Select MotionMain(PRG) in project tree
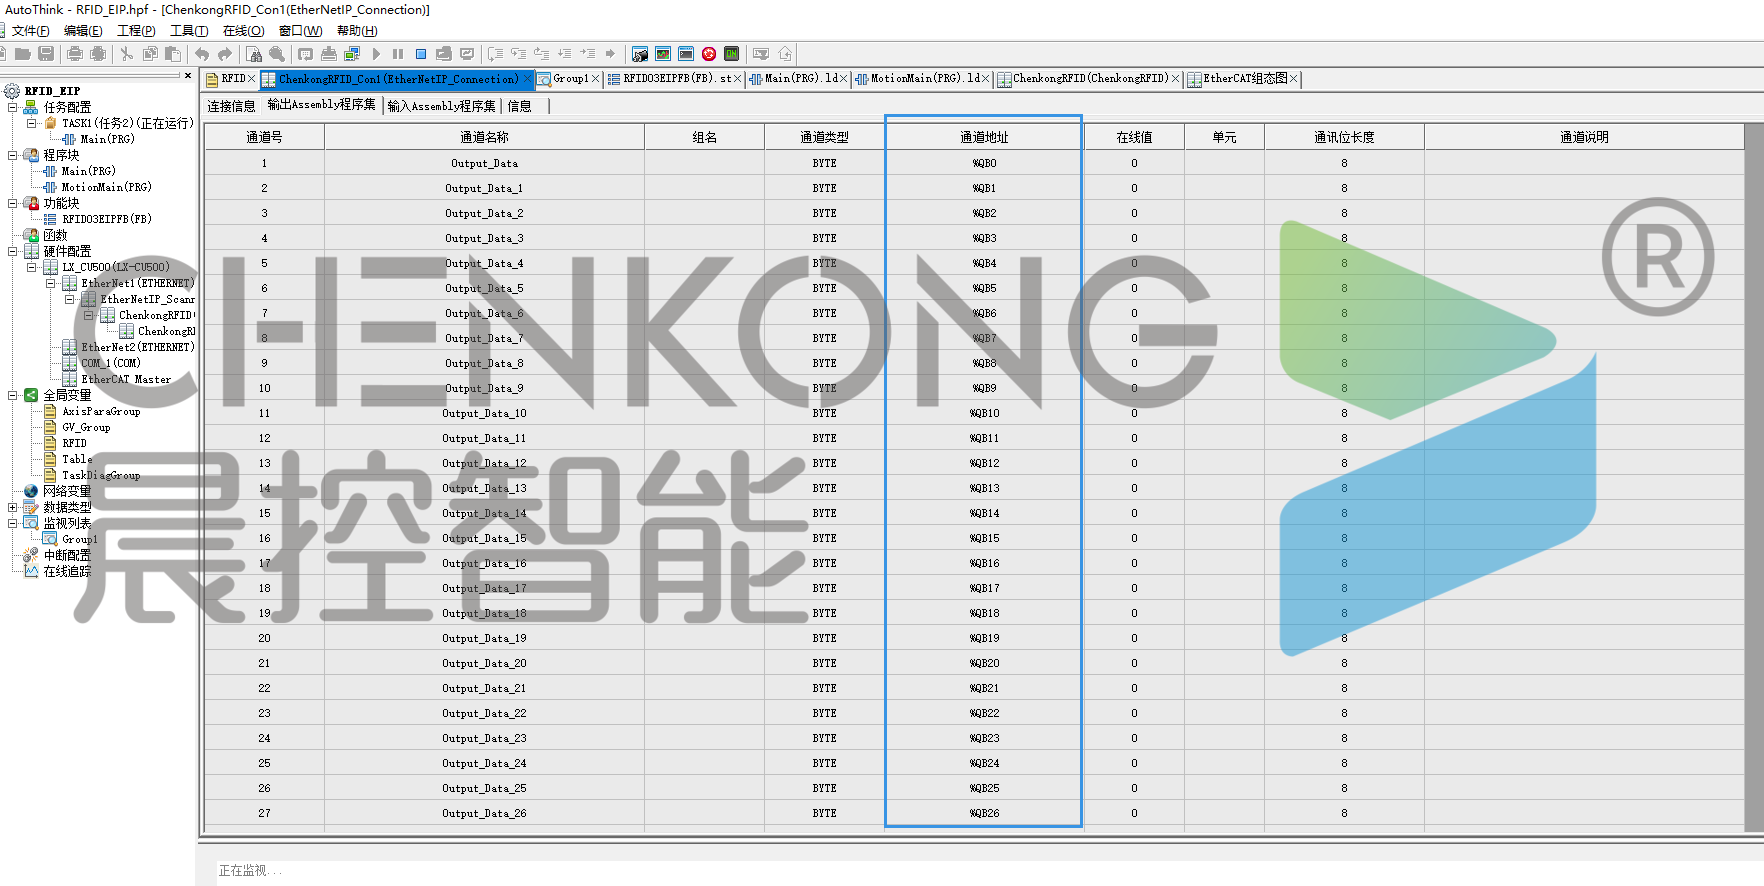The width and height of the screenshot is (1764, 886). click(106, 187)
